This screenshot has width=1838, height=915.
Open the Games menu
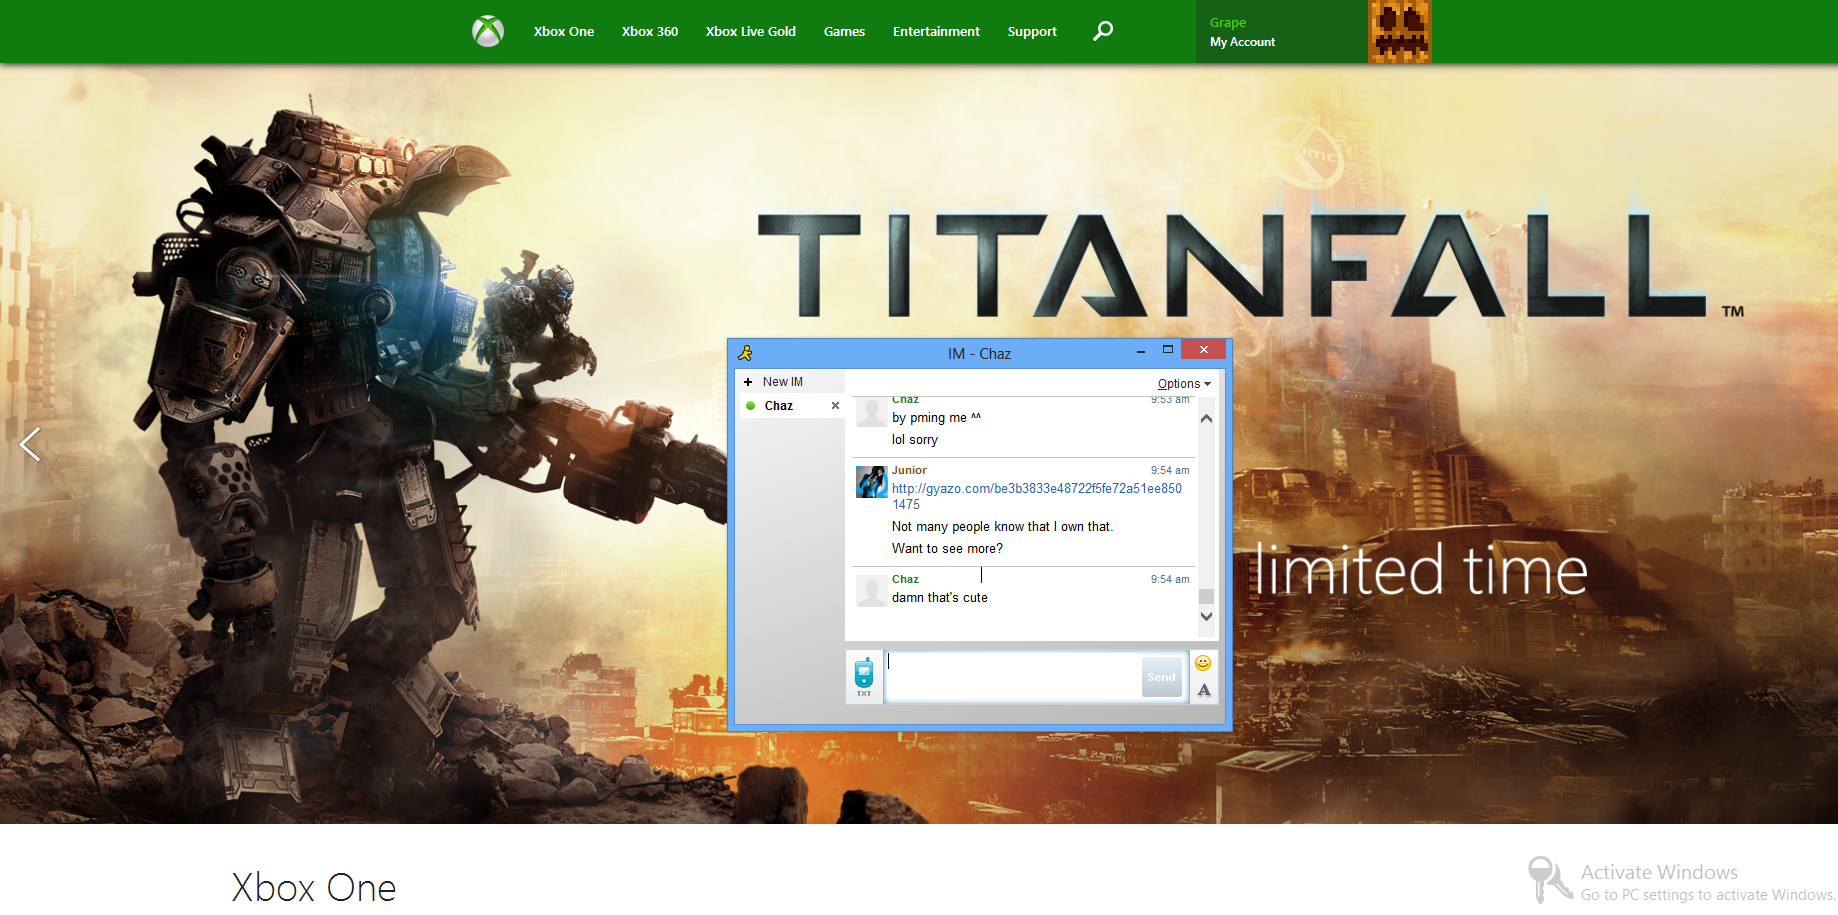(844, 32)
